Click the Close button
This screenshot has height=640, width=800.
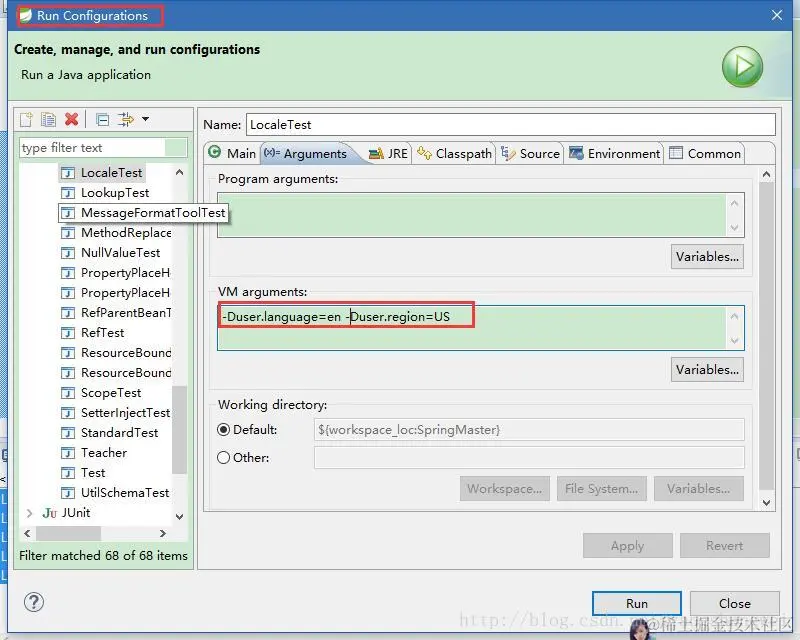click(x=735, y=603)
